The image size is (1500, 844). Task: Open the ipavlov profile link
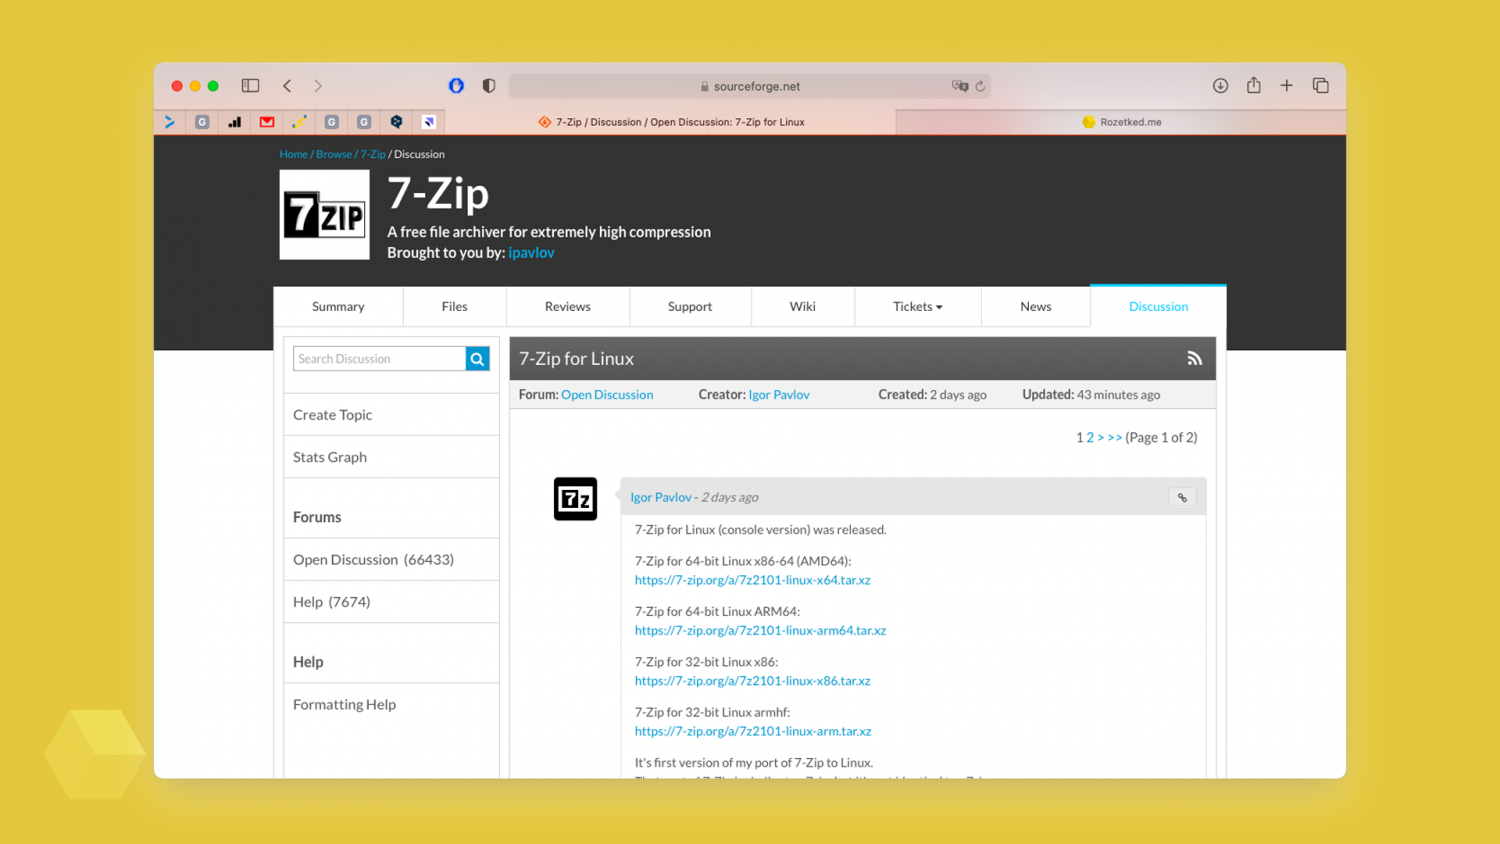531,253
